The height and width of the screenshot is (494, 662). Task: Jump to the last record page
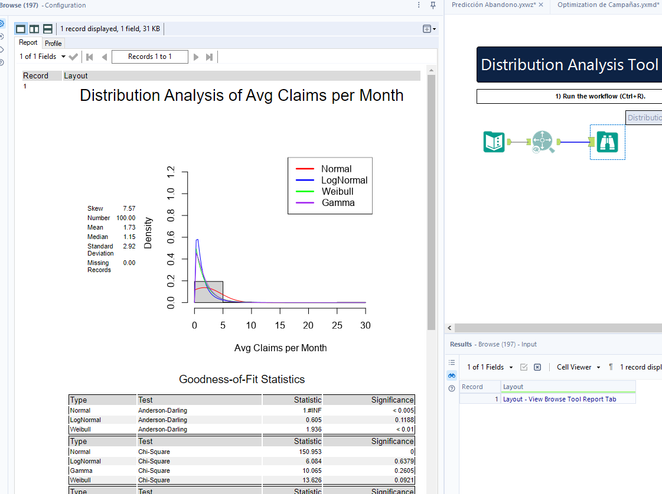209,57
